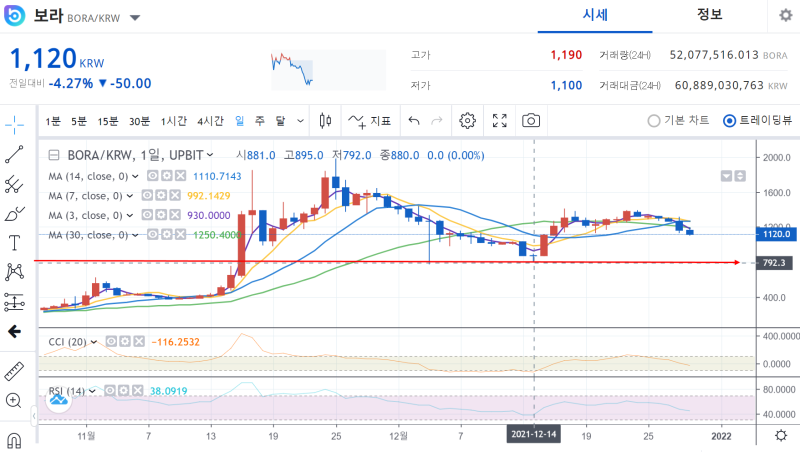
Task: Toggle the magnet snap mode
Action: tap(14, 440)
